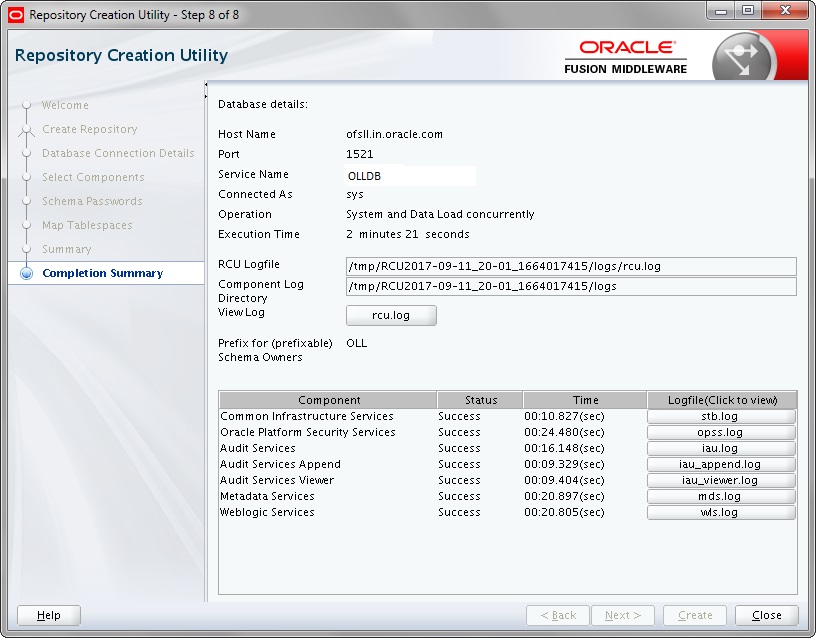Click the Component Log Directory field

coord(571,286)
